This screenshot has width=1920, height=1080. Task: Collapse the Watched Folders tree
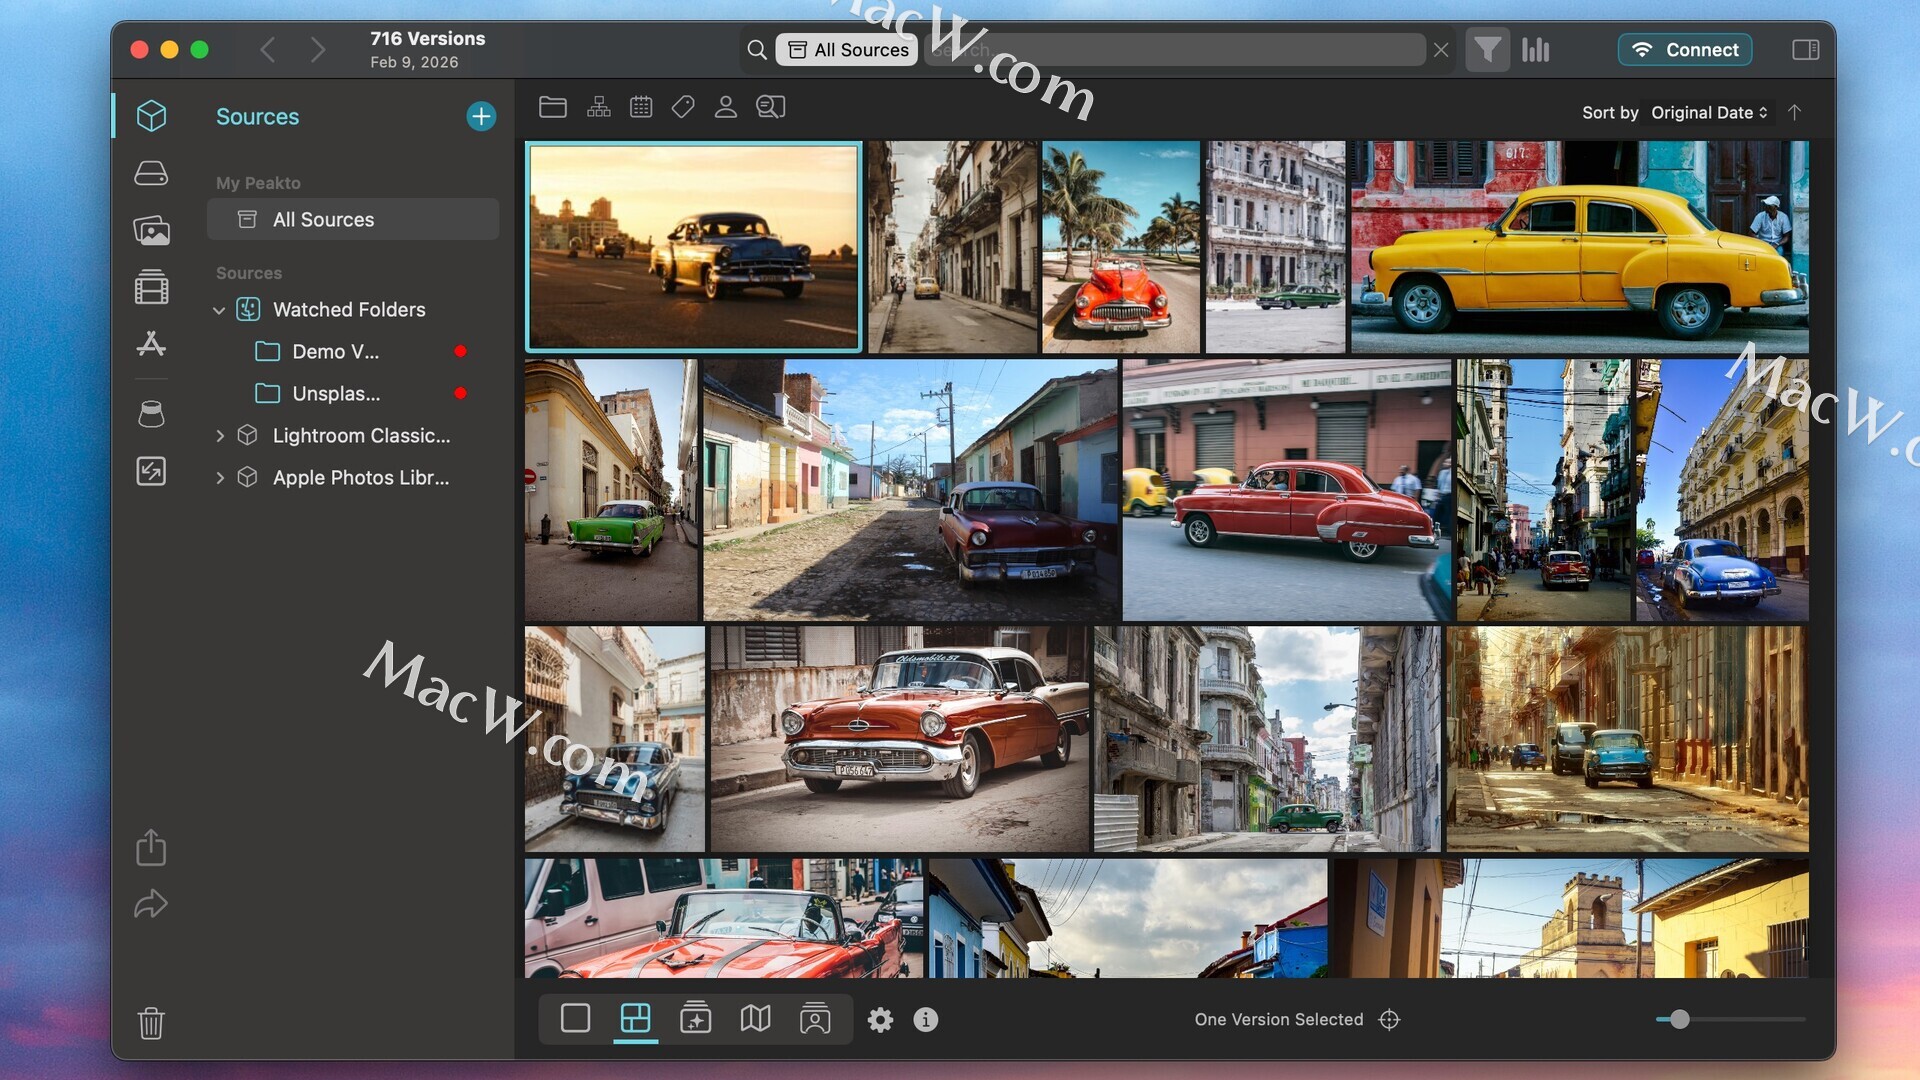click(219, 310)
